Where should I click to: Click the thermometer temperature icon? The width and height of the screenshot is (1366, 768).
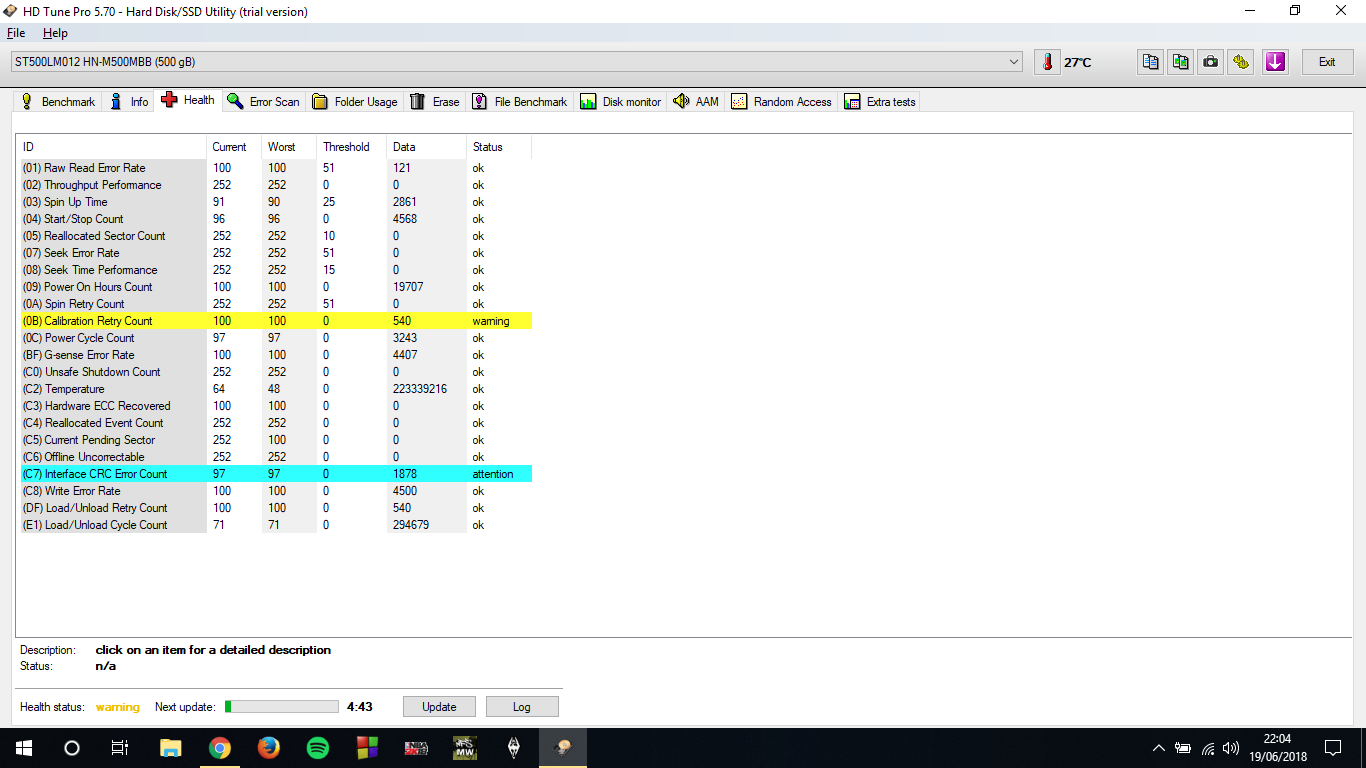(x=1047, y=62)
